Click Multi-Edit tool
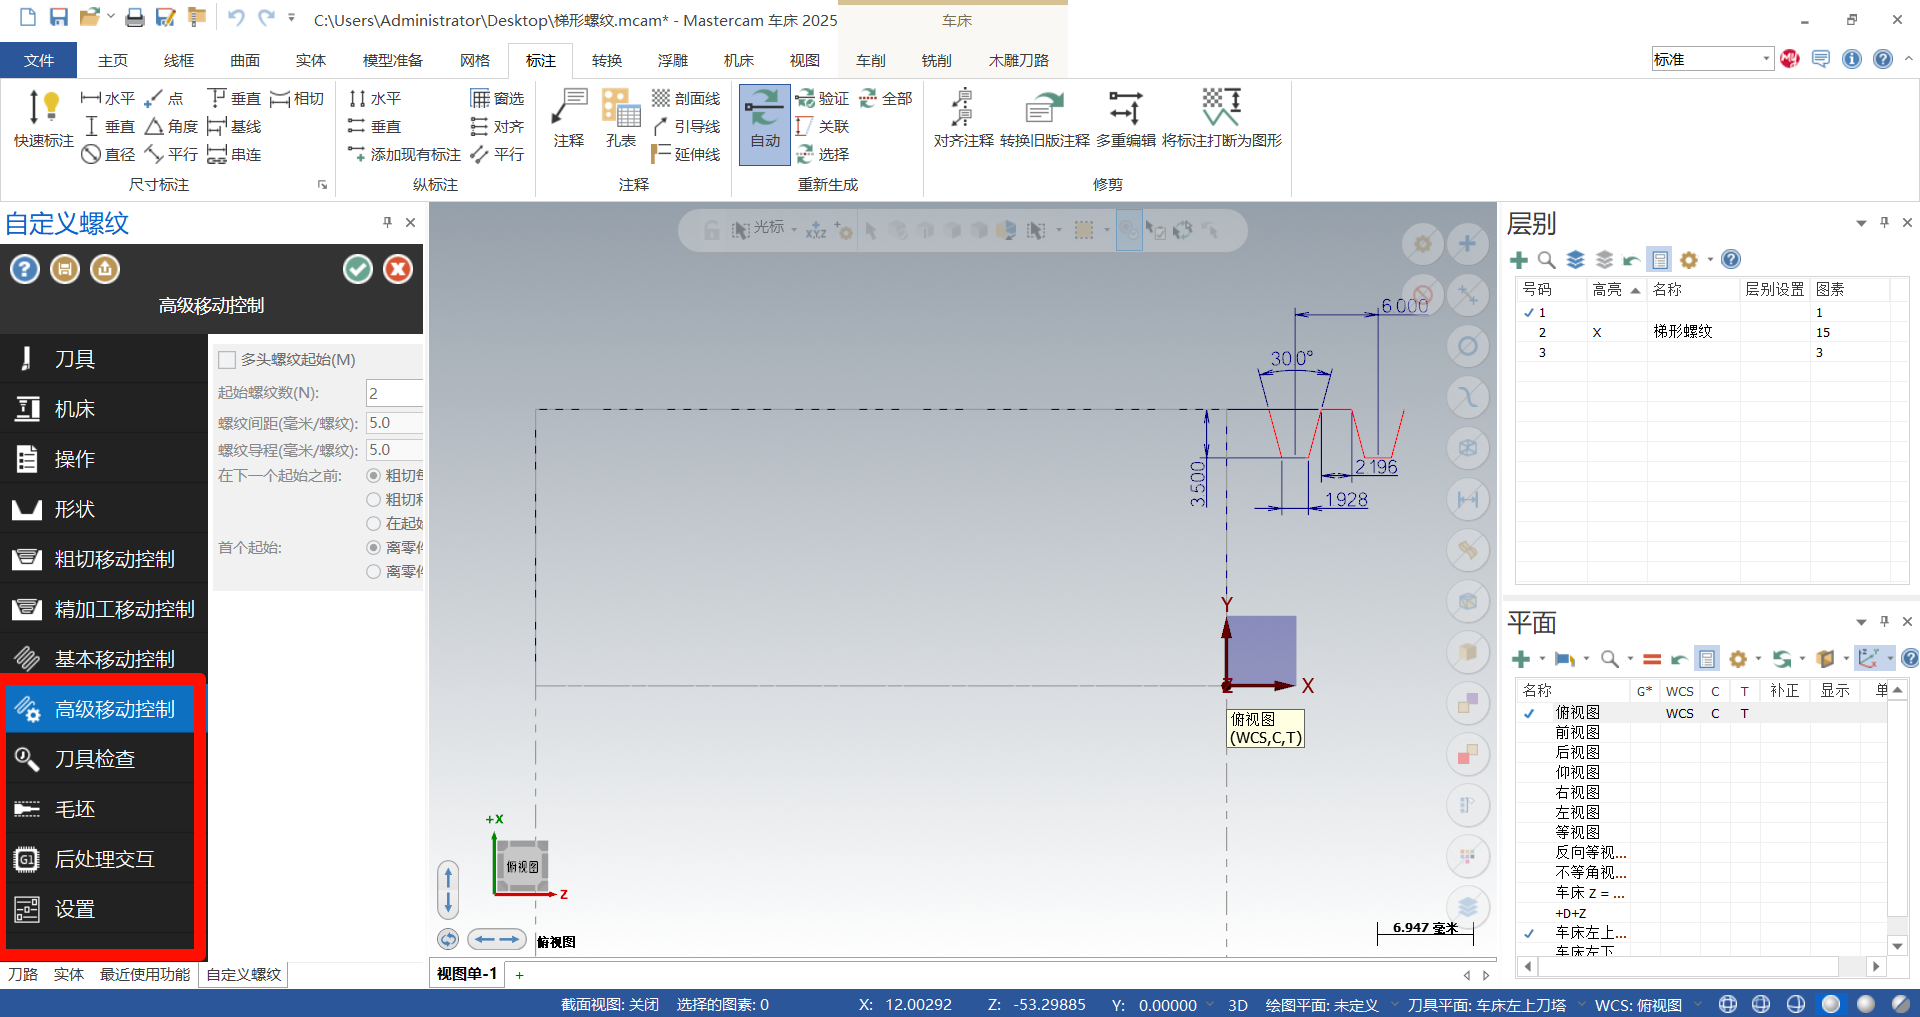This screenshot has height=1017, width=1920. coord(1125,119)
